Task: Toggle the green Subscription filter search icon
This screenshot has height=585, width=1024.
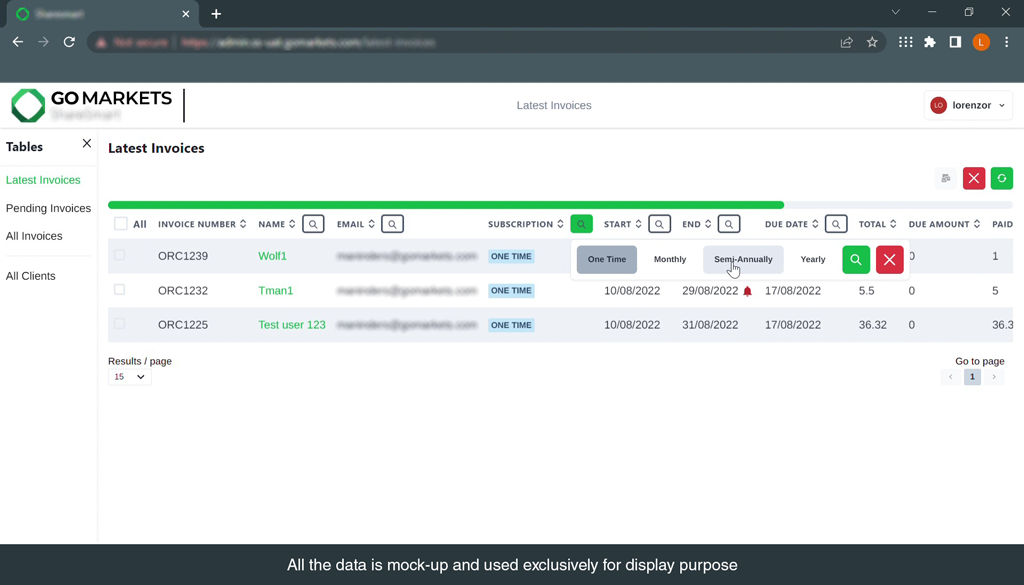Action: (x=581, y=224)
